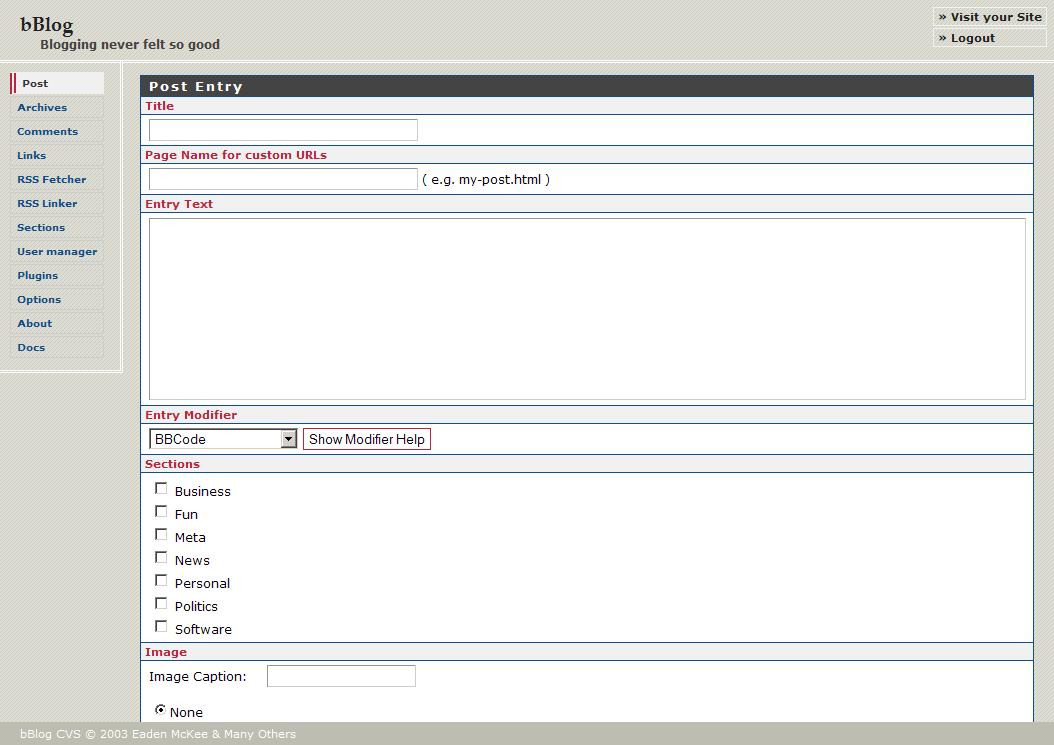Open the BBCode entry modifier dropdown
1054x745 pixels.
[223, 439]
